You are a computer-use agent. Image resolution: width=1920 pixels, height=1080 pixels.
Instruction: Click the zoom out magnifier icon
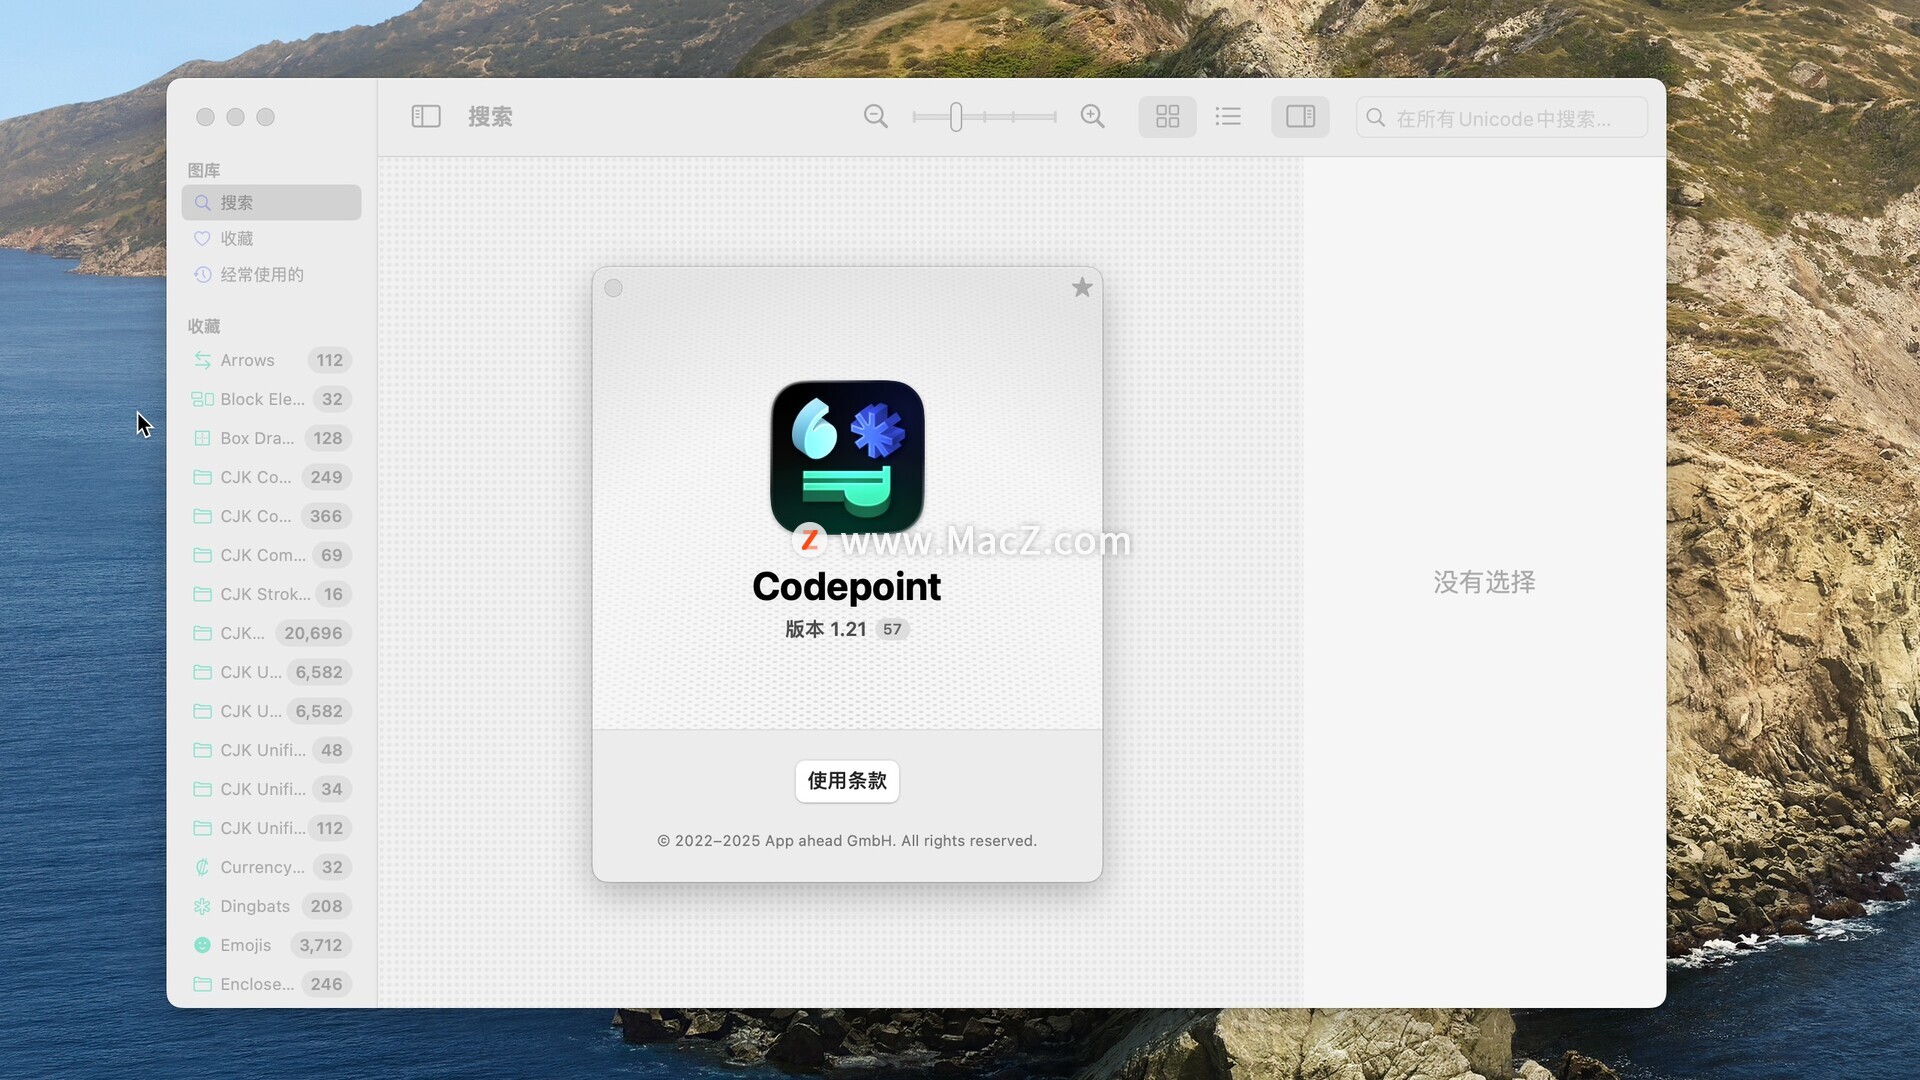[x=875, y=117]
